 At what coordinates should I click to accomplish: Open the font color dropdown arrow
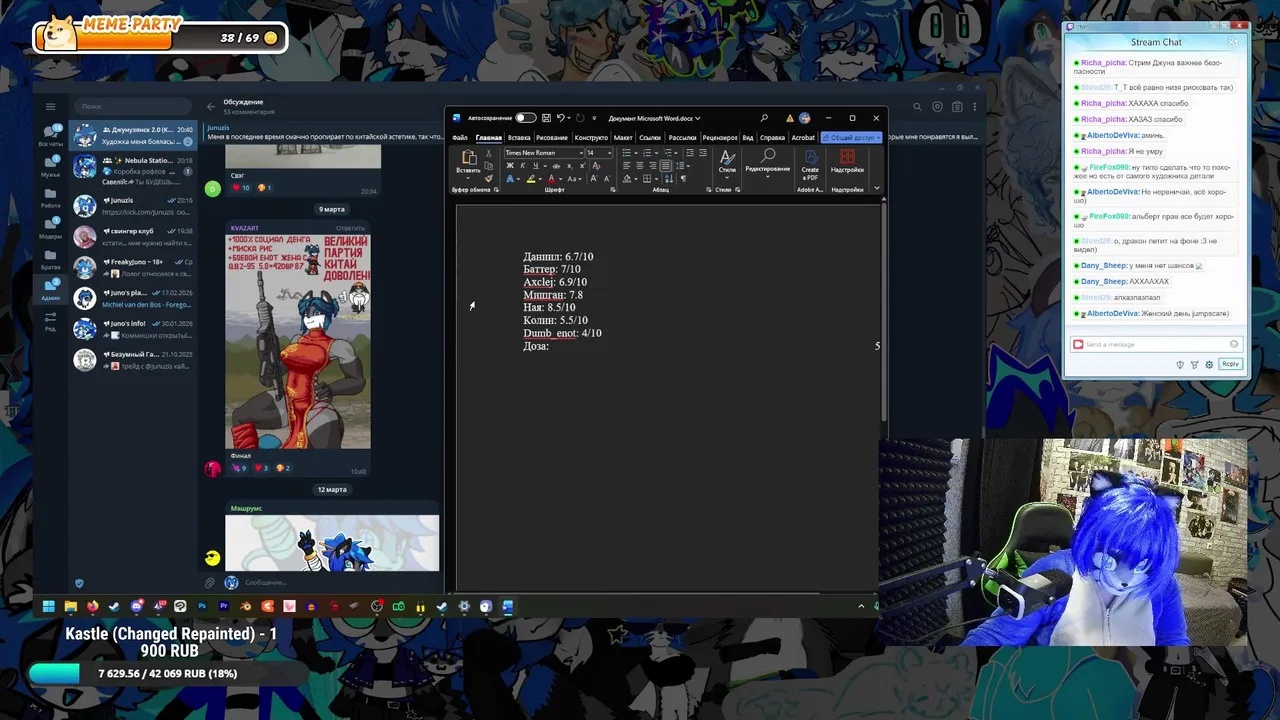coord(560,179)
